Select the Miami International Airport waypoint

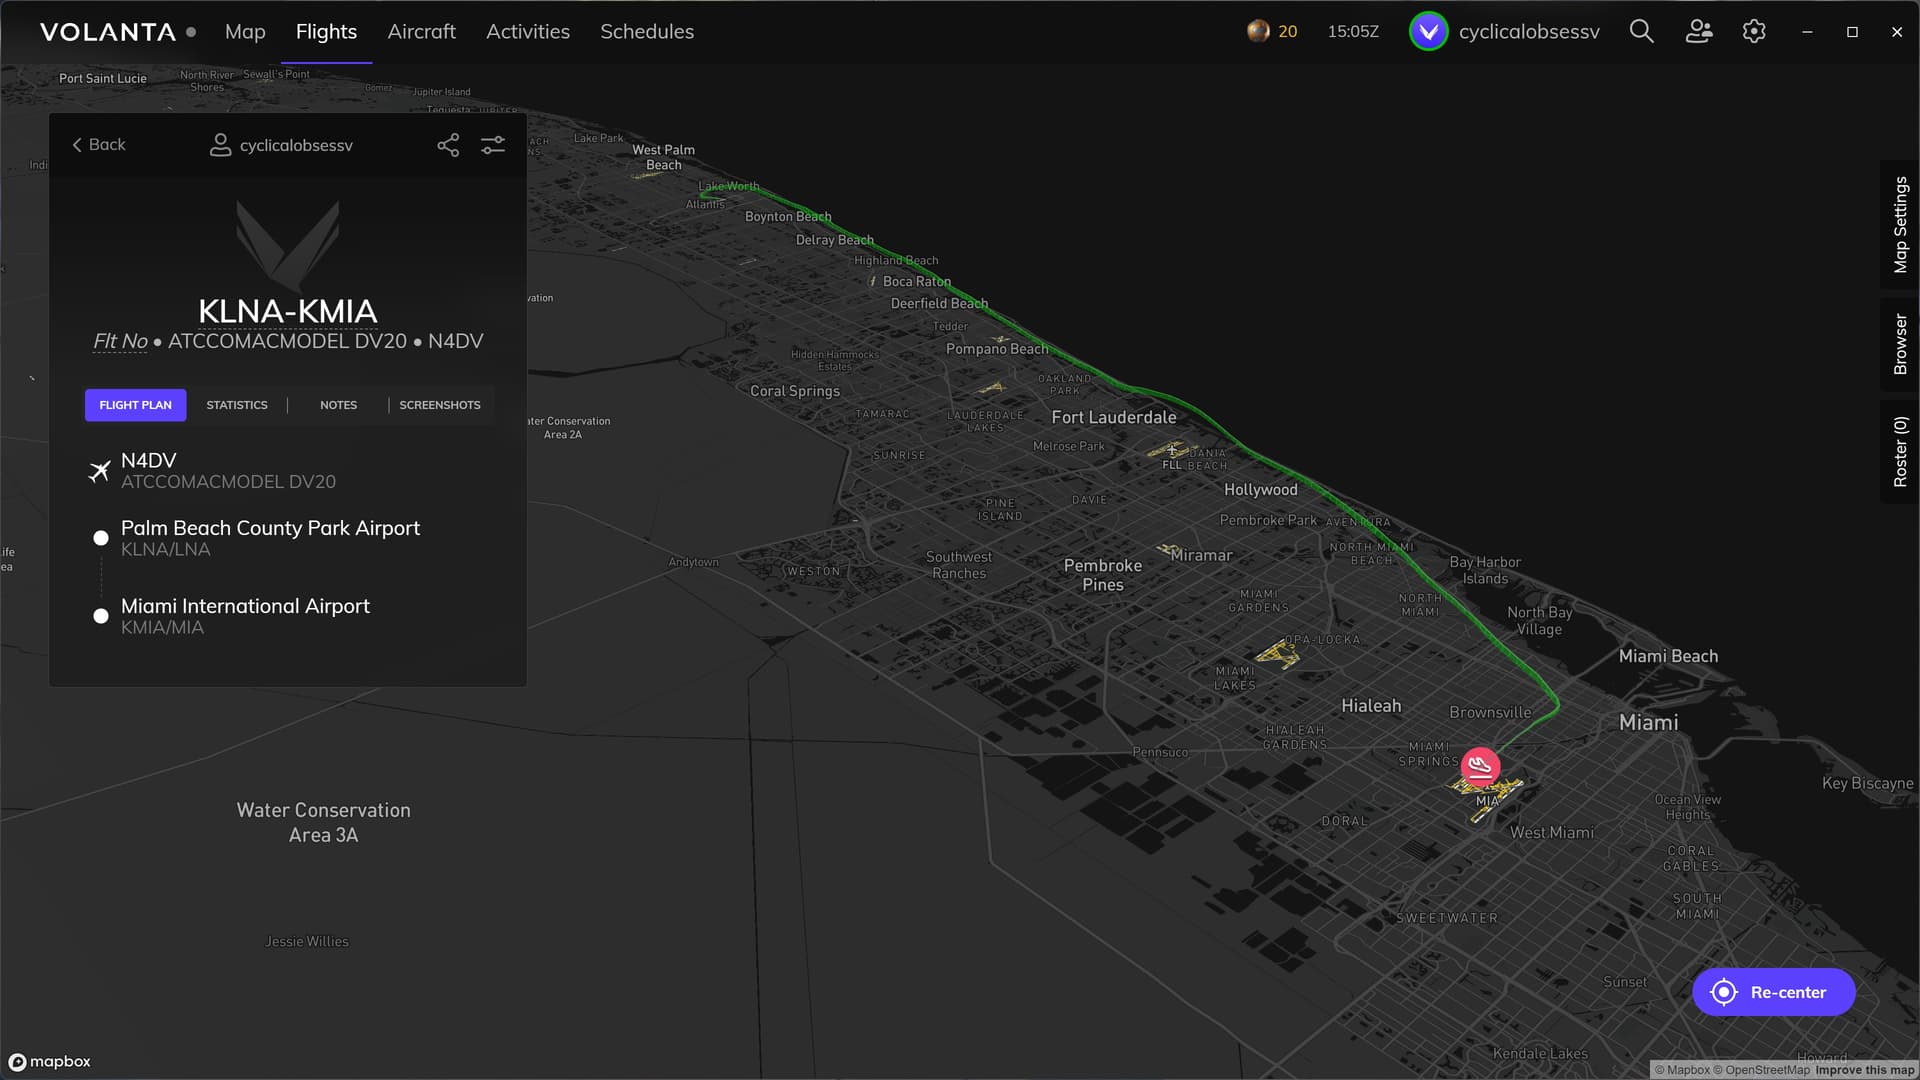245,606
